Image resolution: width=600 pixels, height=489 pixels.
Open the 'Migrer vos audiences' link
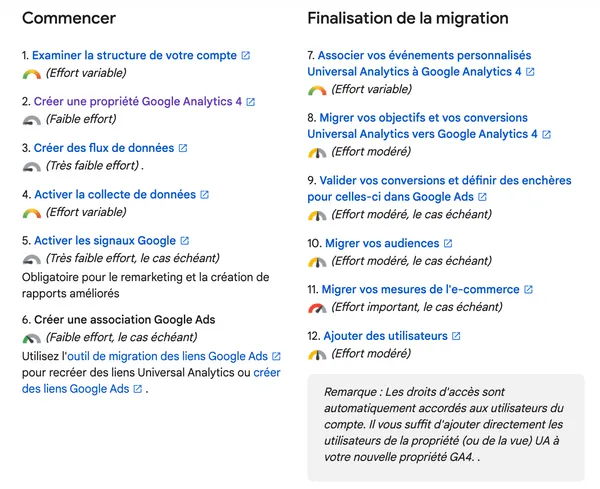click(382, 243)
